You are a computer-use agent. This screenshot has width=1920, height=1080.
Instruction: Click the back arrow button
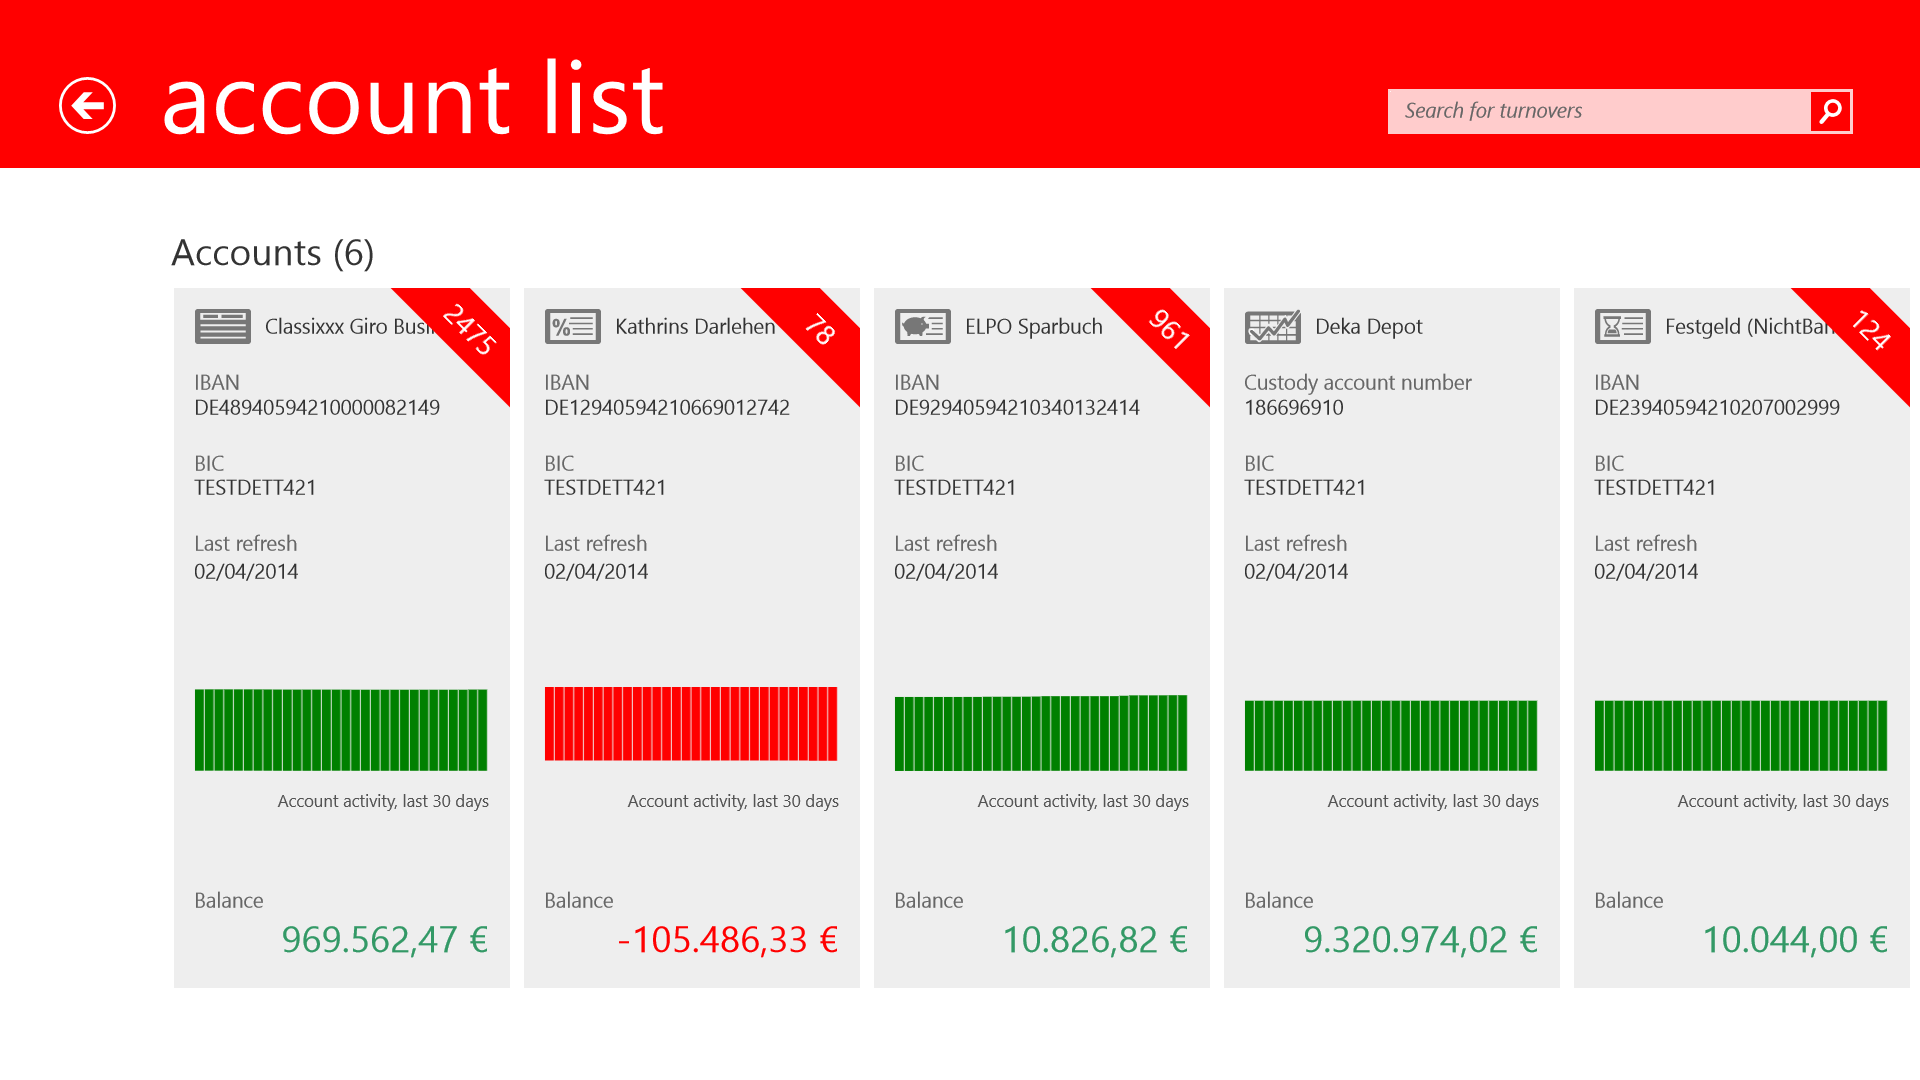click(x=88, y=105)
